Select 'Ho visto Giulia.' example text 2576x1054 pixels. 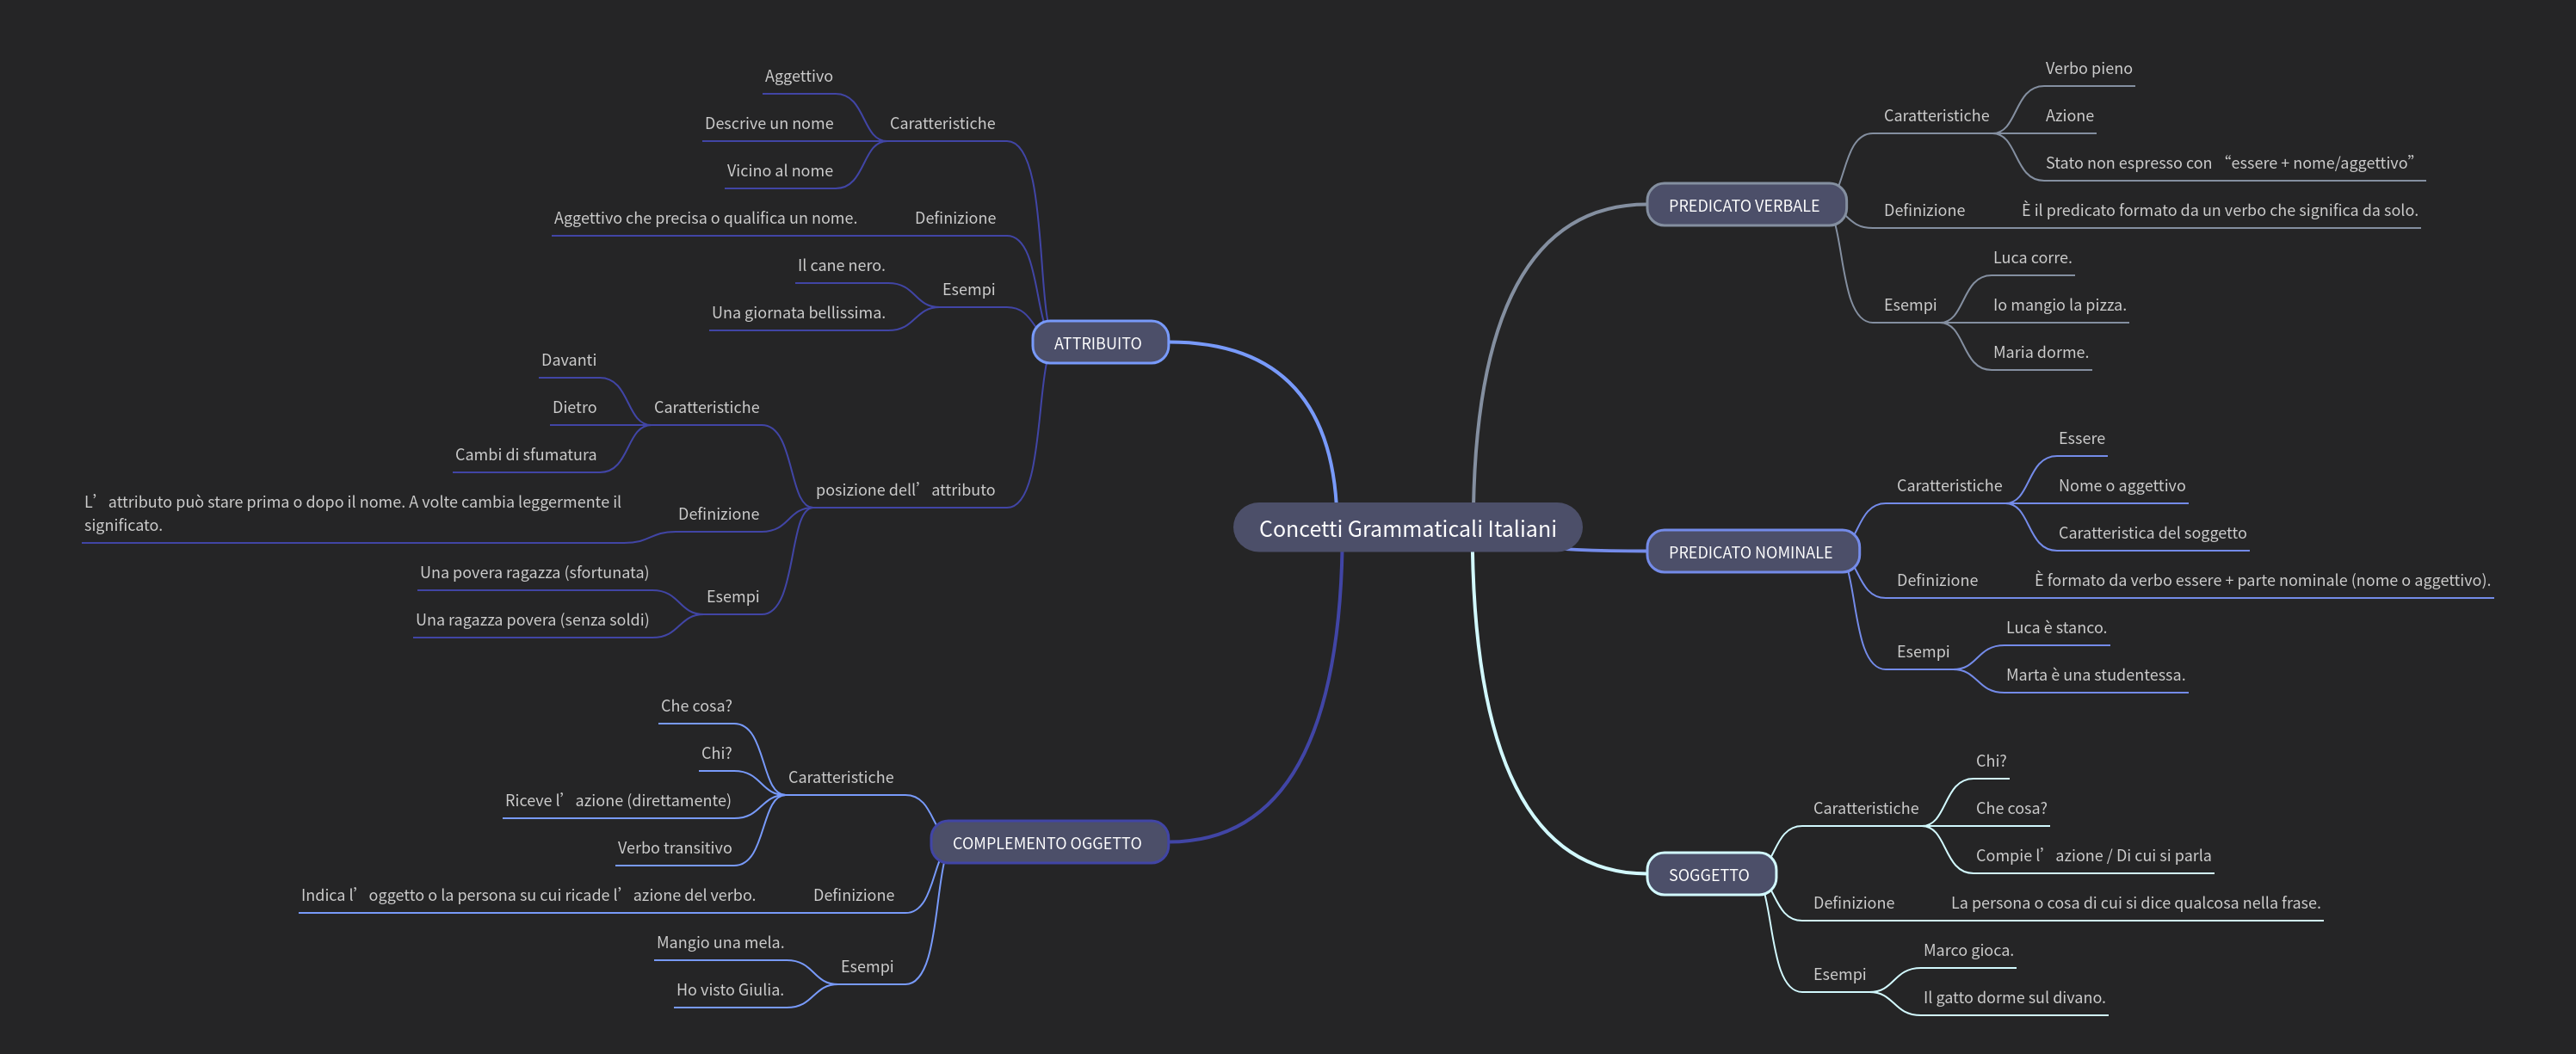tap(729, 990)
